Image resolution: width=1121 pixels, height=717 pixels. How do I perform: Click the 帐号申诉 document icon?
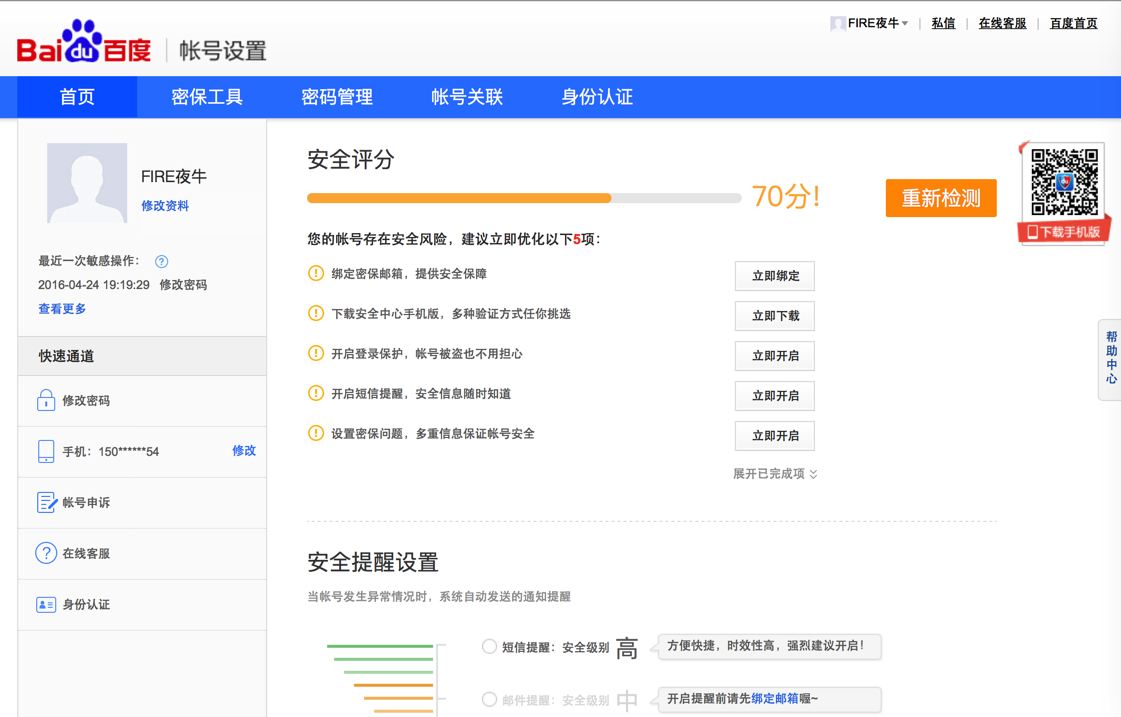click(x=46, y=503)
